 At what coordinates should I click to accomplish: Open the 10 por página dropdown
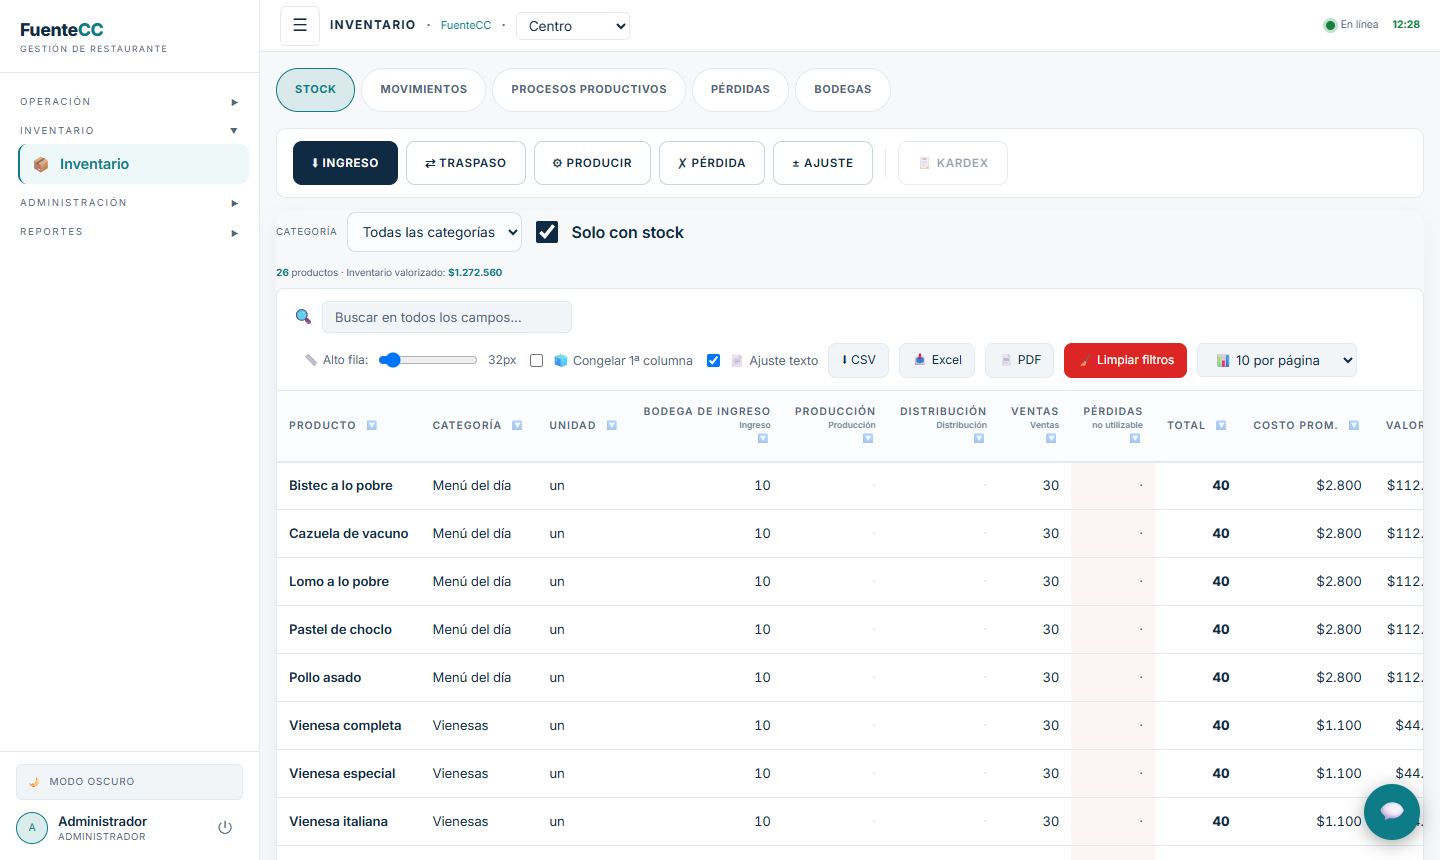click(x=1277, y=360)
